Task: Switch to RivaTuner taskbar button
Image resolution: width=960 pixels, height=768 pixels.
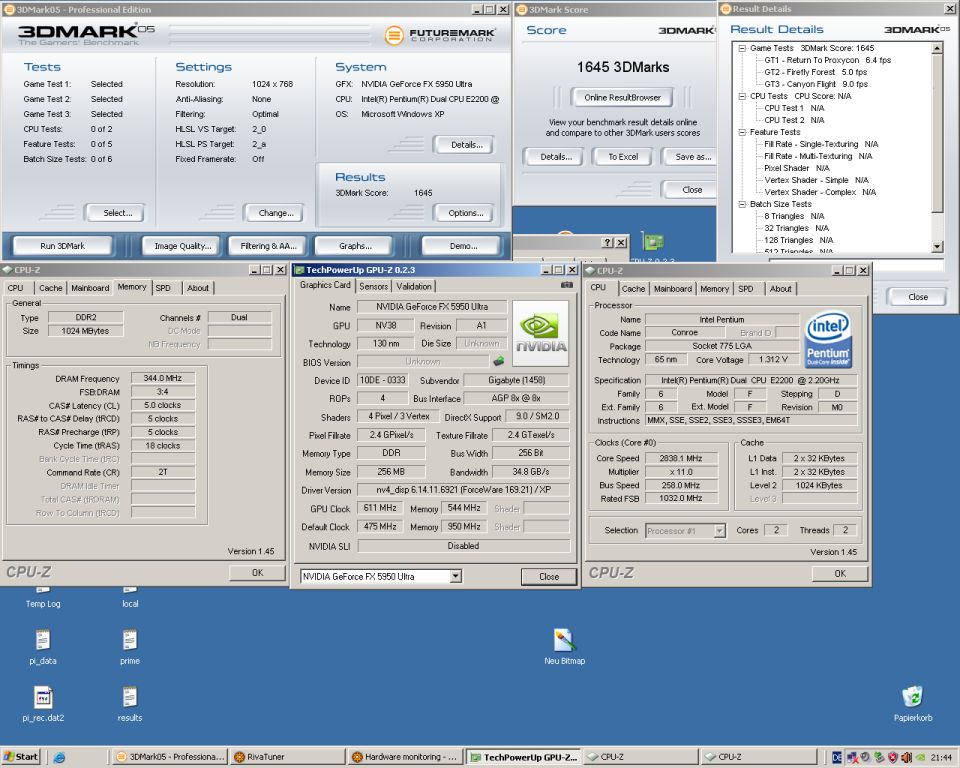Action: pyautogui.click(x=288, y=757)
